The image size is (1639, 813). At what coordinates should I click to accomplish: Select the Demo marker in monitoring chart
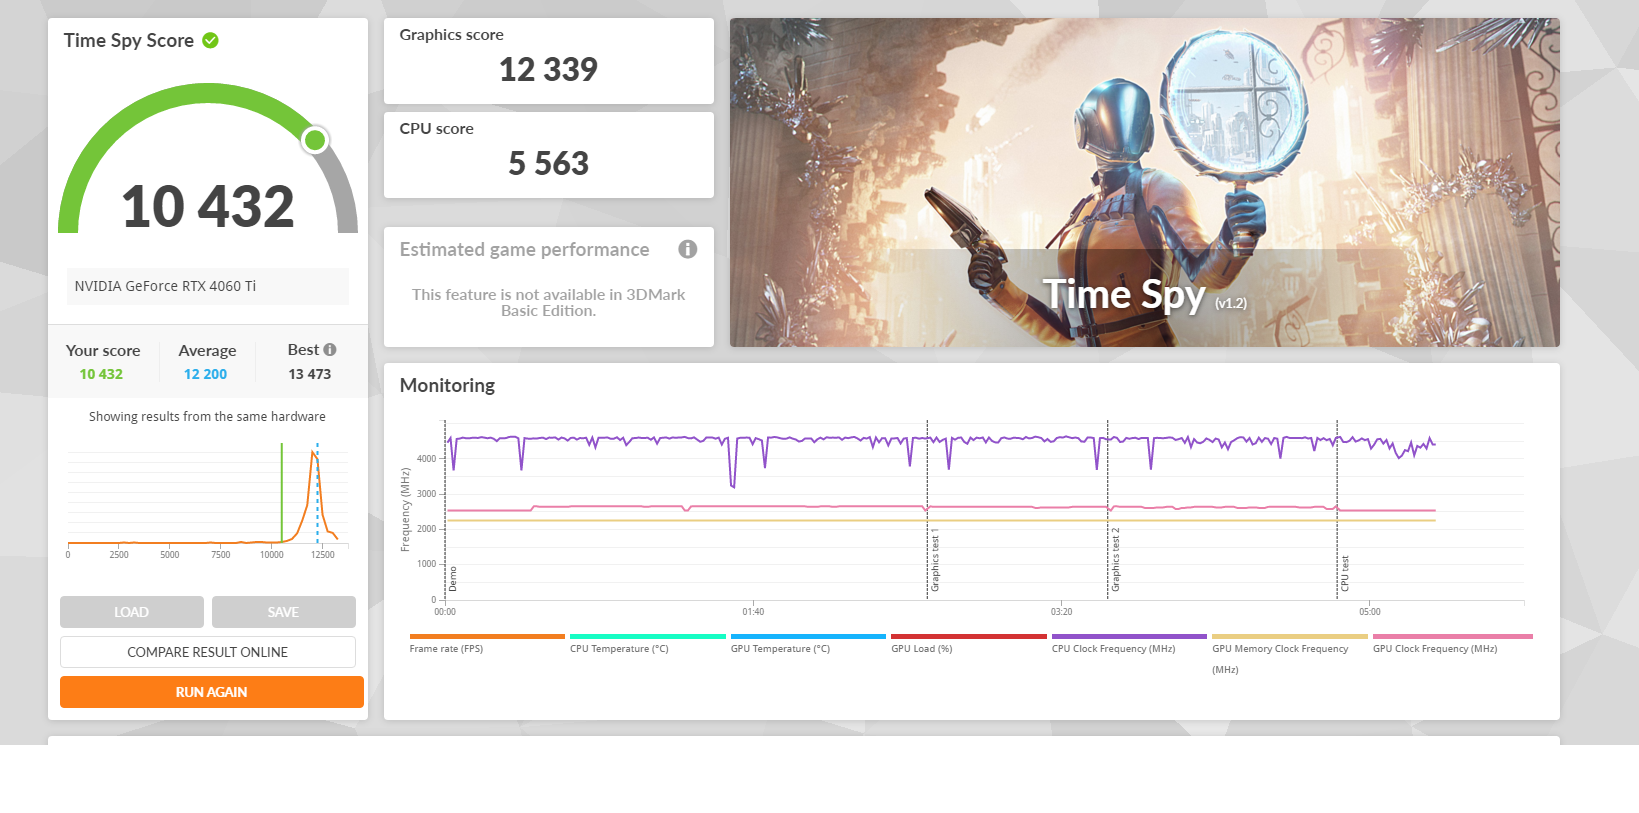pos(452,578)
